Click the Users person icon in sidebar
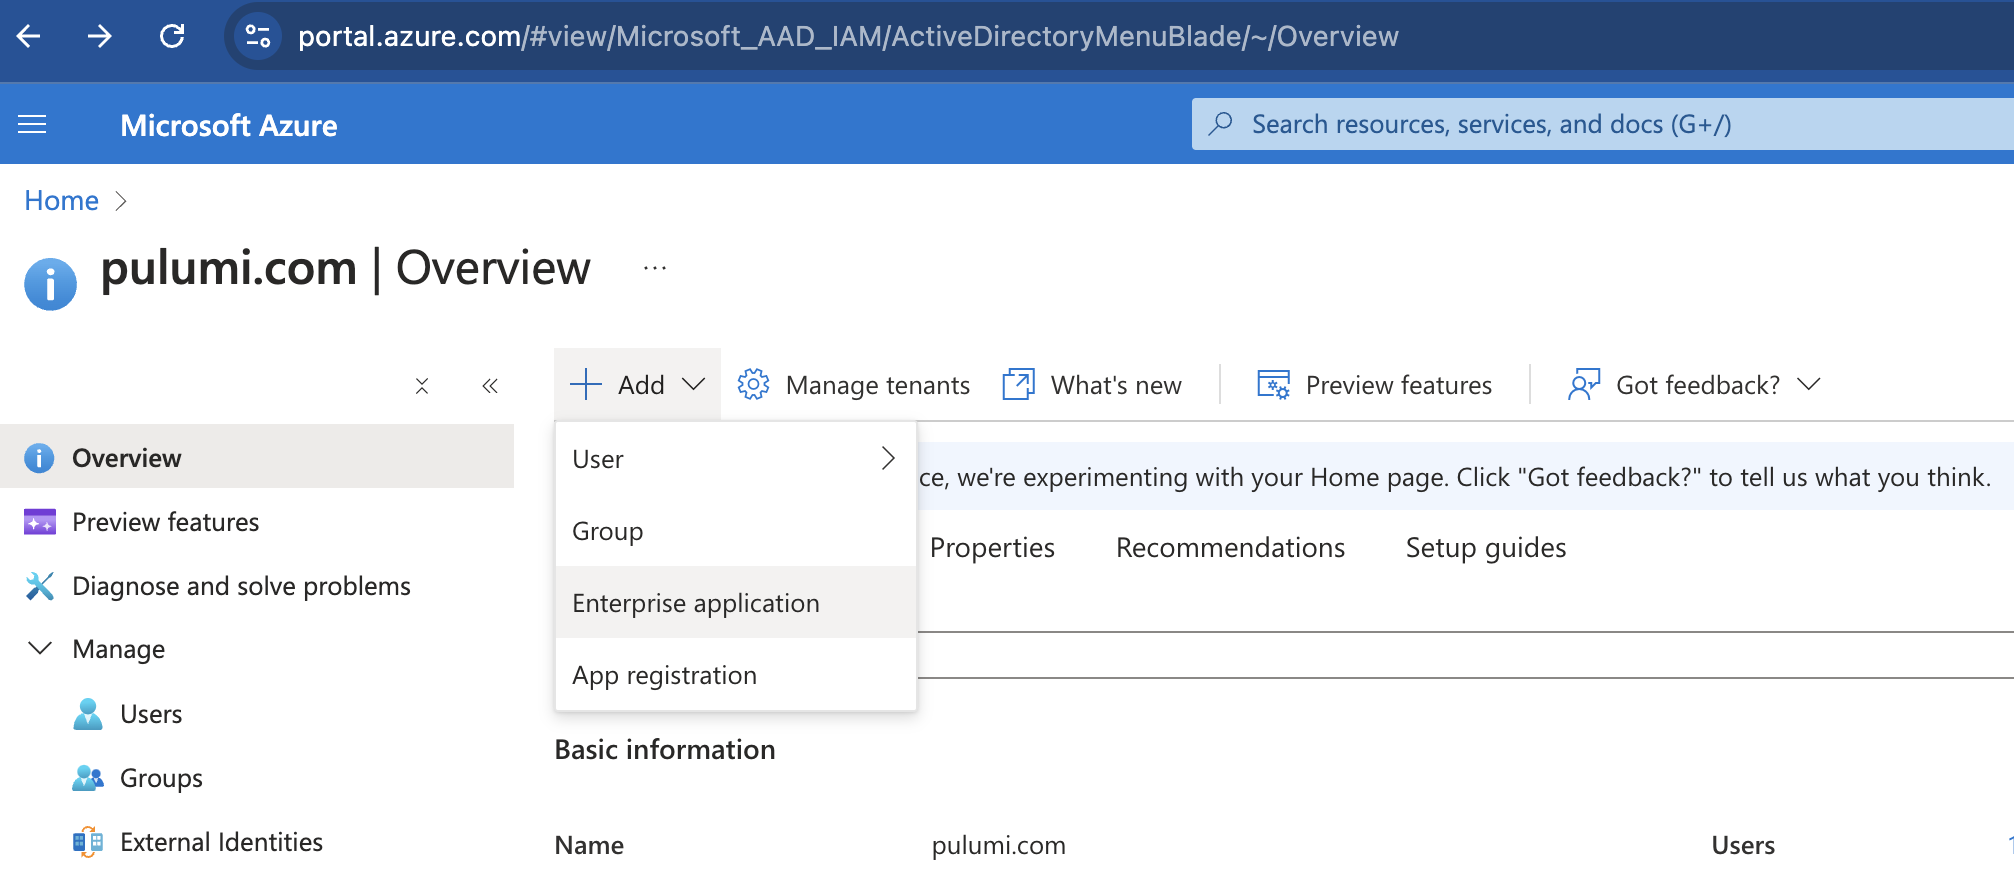Viewport: 2014px width, 884px height. coord(88,714)
